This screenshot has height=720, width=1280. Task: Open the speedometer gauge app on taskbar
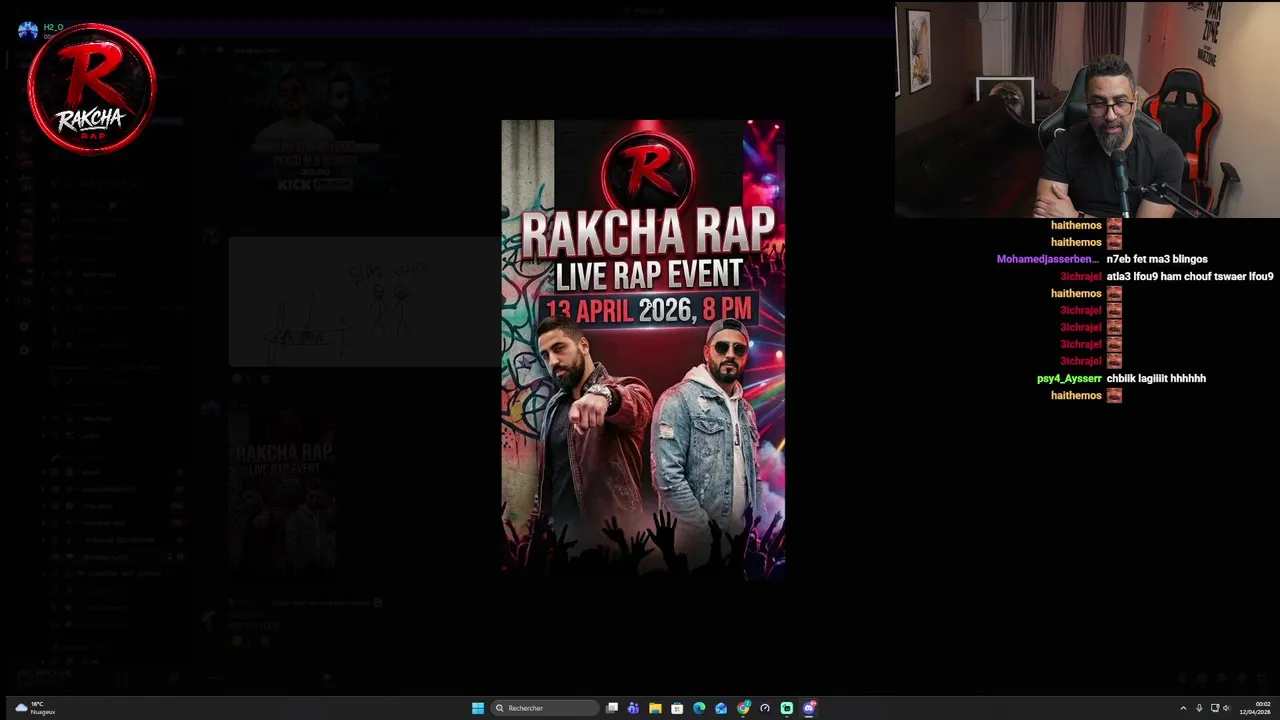765,708
